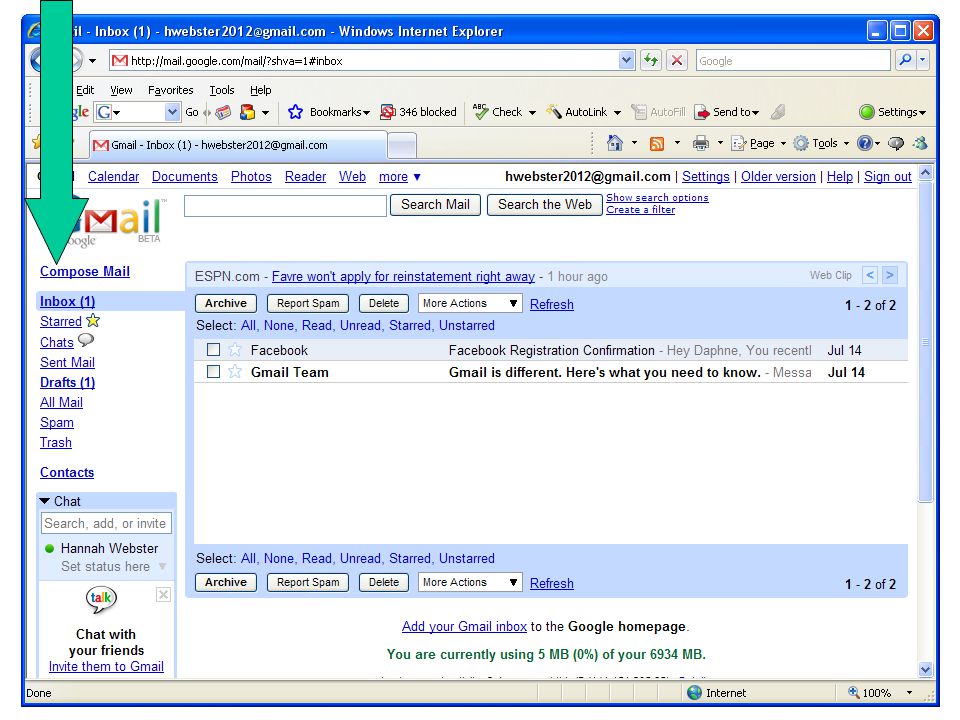This screenshot has height=720, width=960.
Task: Click the Gmail search input field
Action: tap(285, 206)
